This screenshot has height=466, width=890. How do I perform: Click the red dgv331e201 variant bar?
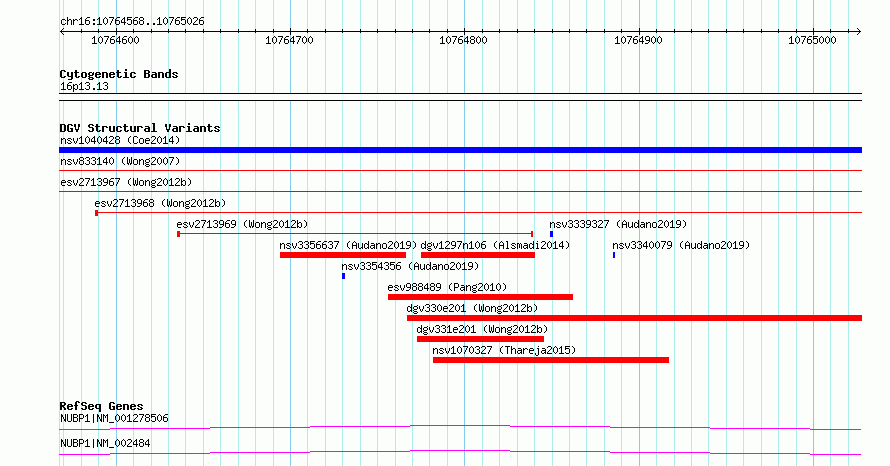[x=480, y=339]
